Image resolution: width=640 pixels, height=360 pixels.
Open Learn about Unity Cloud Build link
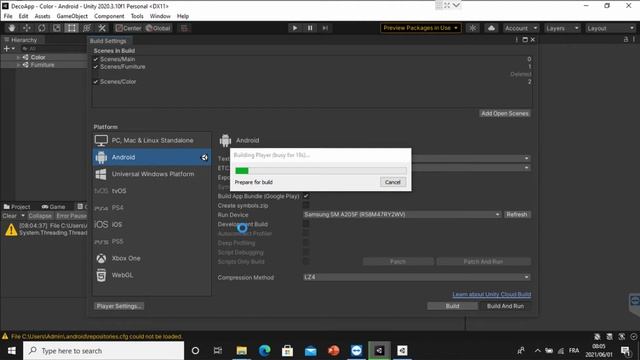pyautogui.click(x=491, y=294)
